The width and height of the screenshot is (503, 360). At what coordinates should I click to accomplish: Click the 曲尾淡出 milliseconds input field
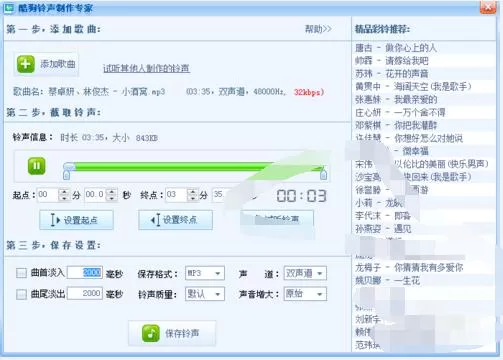[x=85, y=293]
